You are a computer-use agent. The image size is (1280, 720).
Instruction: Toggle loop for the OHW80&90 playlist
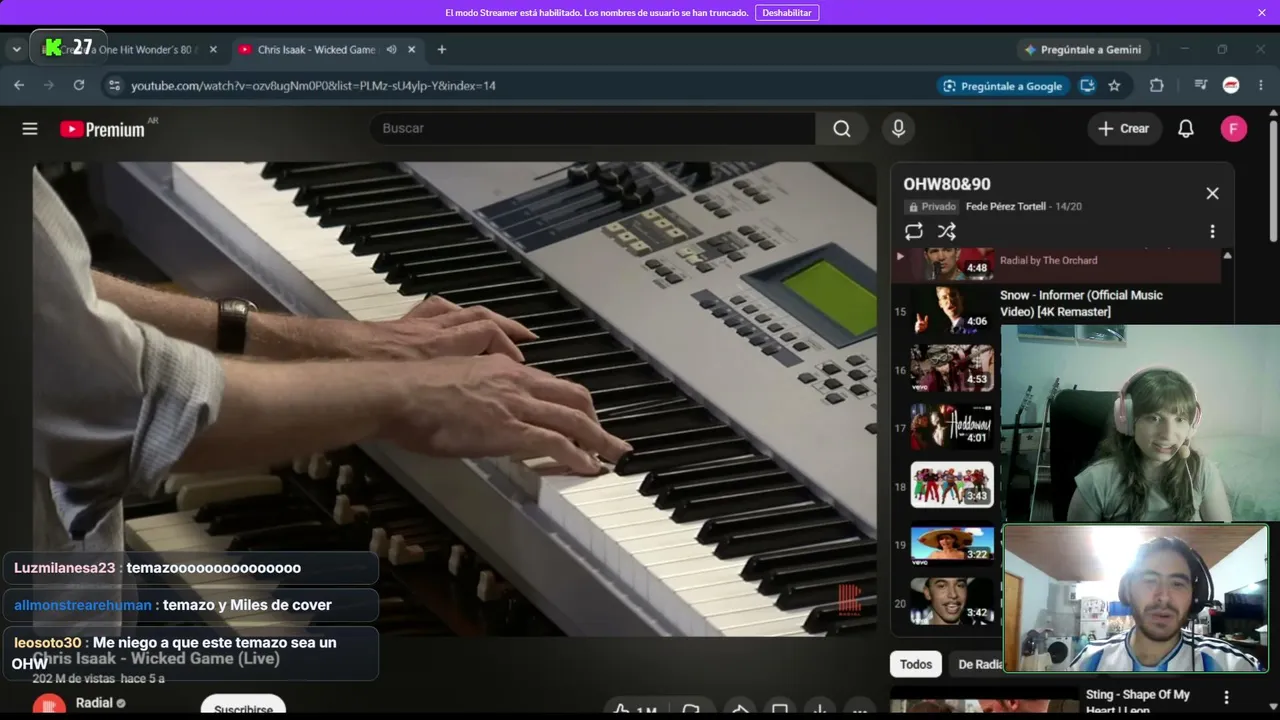tap(914, 232)
